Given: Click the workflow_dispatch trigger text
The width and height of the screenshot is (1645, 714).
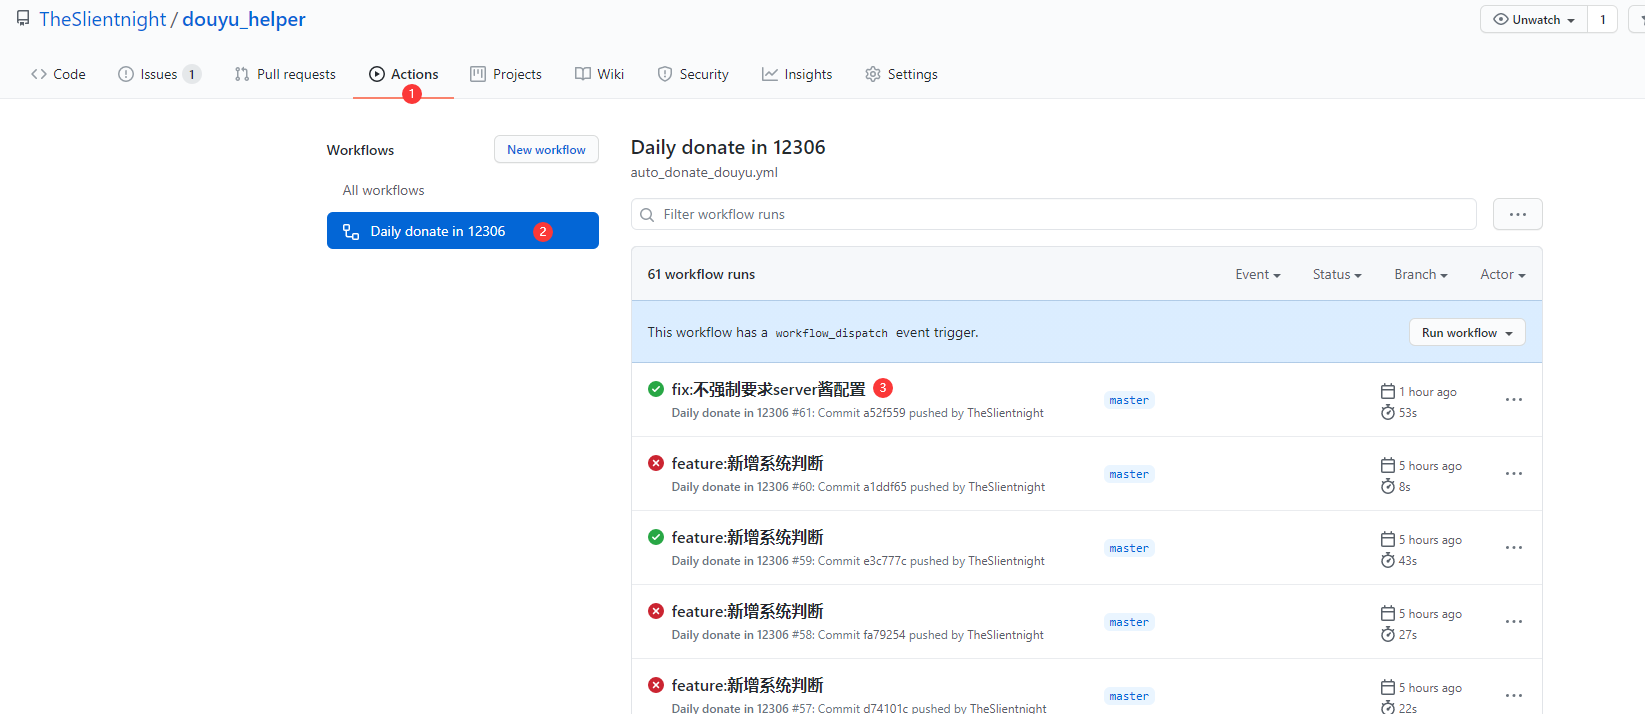Looking at the screenshot, I should tap(831, 333).
